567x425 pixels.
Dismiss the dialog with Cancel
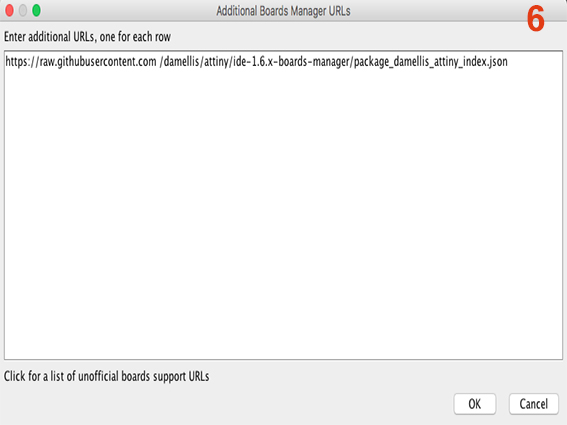[x=533, y=404]
